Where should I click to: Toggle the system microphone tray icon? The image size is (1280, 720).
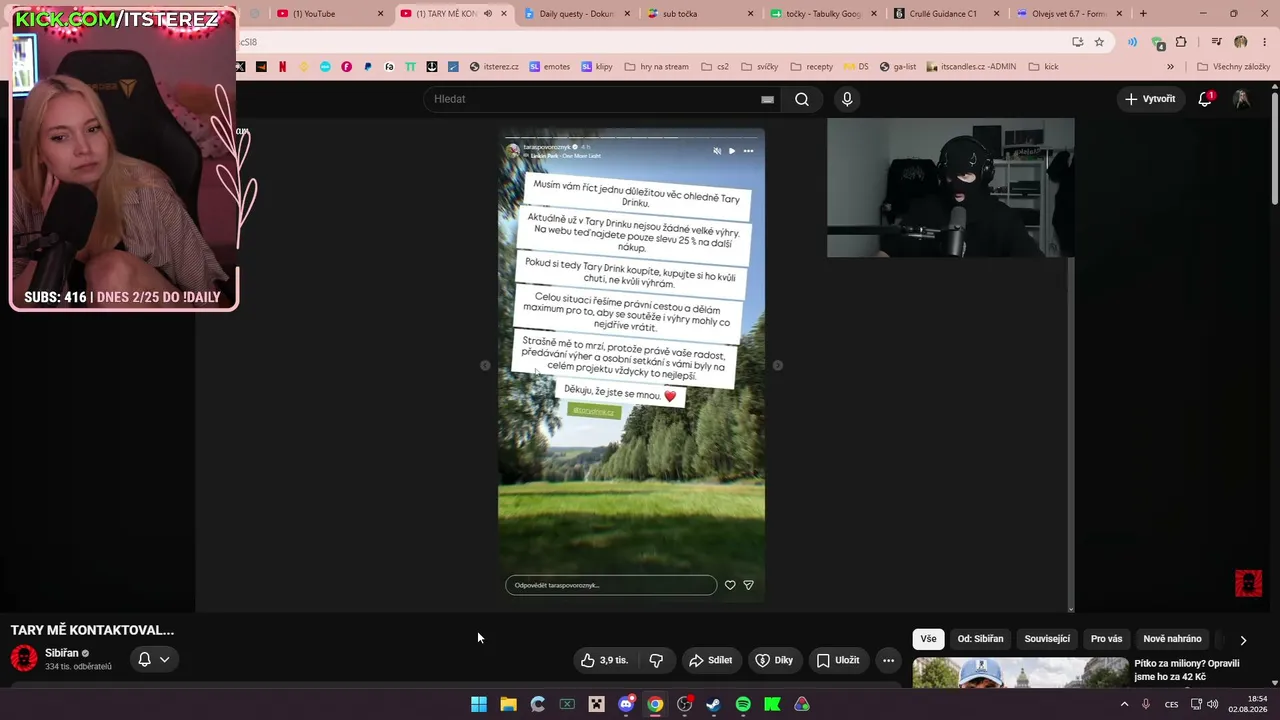coord(1146,704)
